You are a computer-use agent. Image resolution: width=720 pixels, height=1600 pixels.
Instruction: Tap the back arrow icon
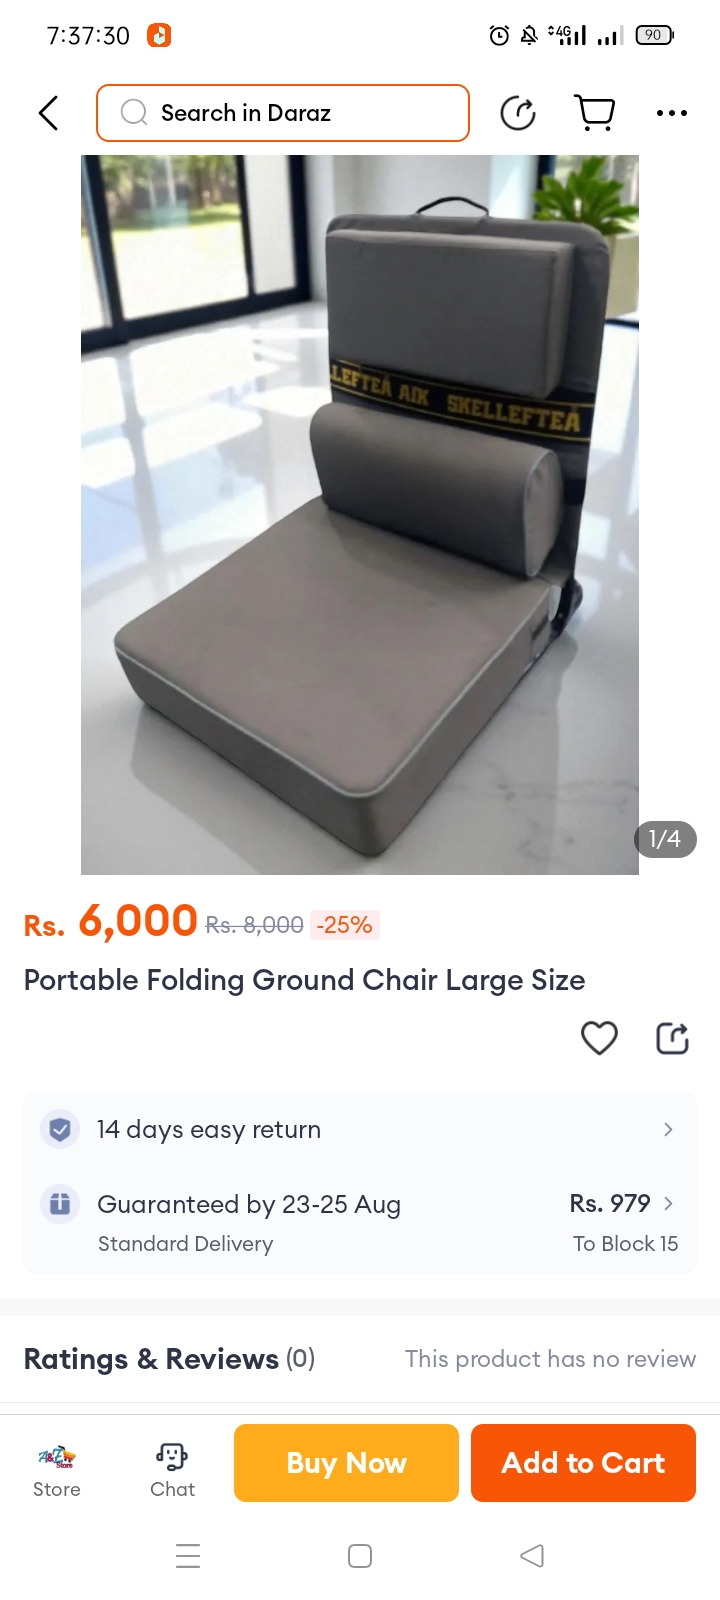[x=48, y=113]
